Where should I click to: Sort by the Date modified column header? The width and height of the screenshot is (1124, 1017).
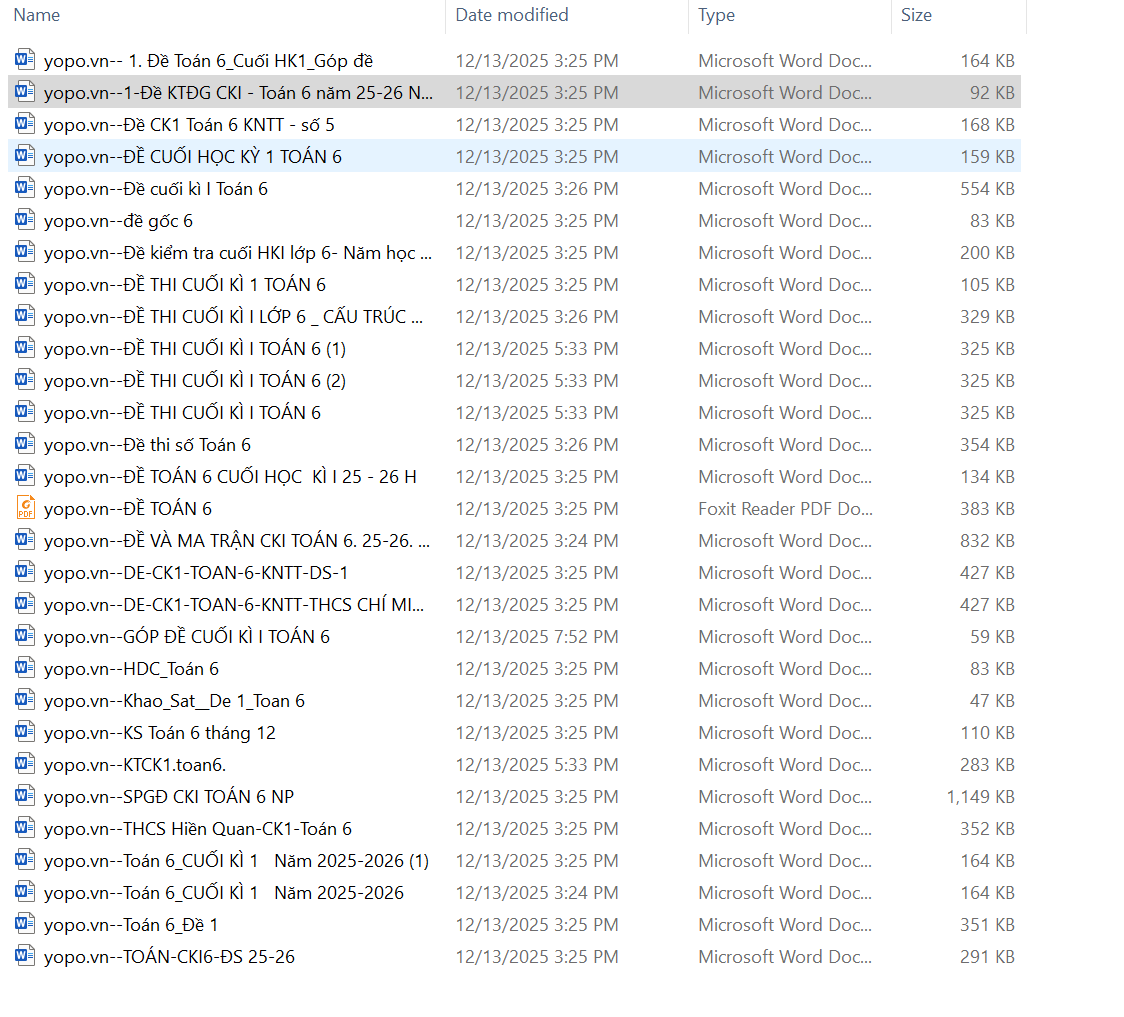pyautogui.click(x=511, y=15)
